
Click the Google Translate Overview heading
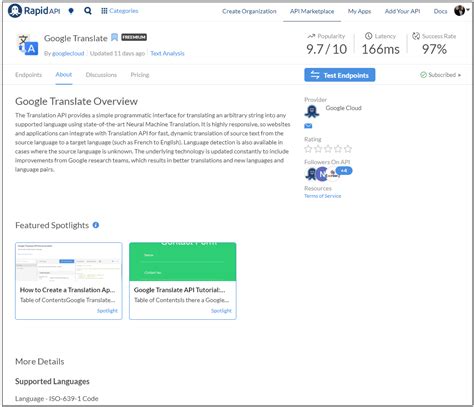click(x=76, y=101)
